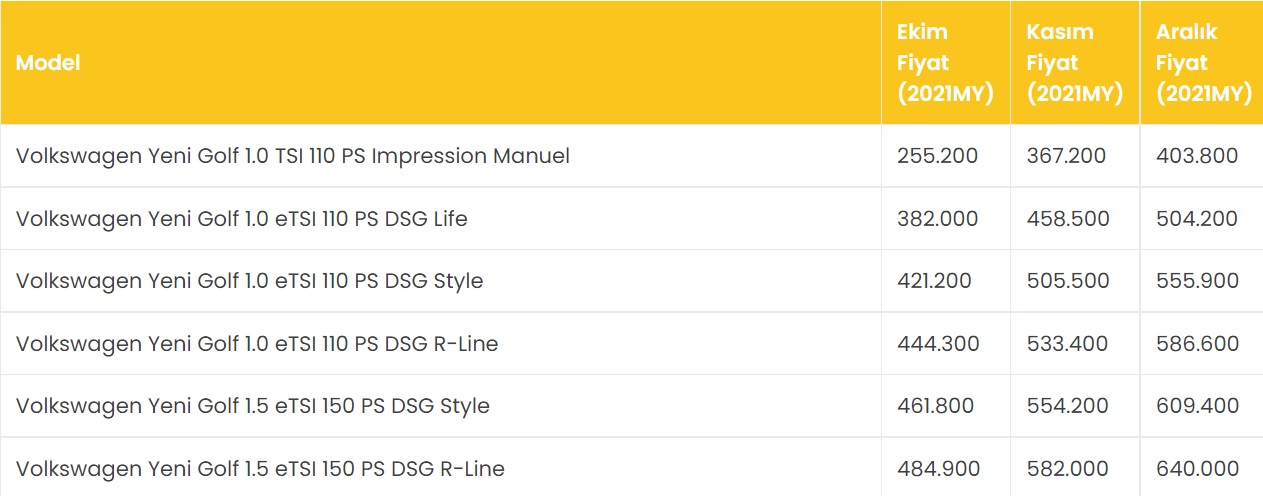
Task: Click the 640.000 price cell
Action: (1197, 468)
